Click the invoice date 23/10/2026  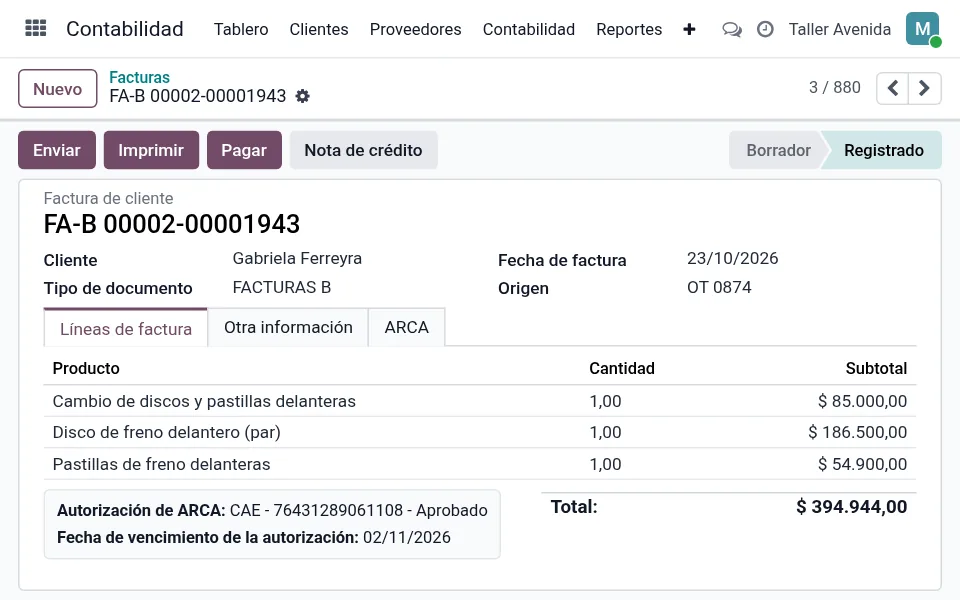[732, 258]
